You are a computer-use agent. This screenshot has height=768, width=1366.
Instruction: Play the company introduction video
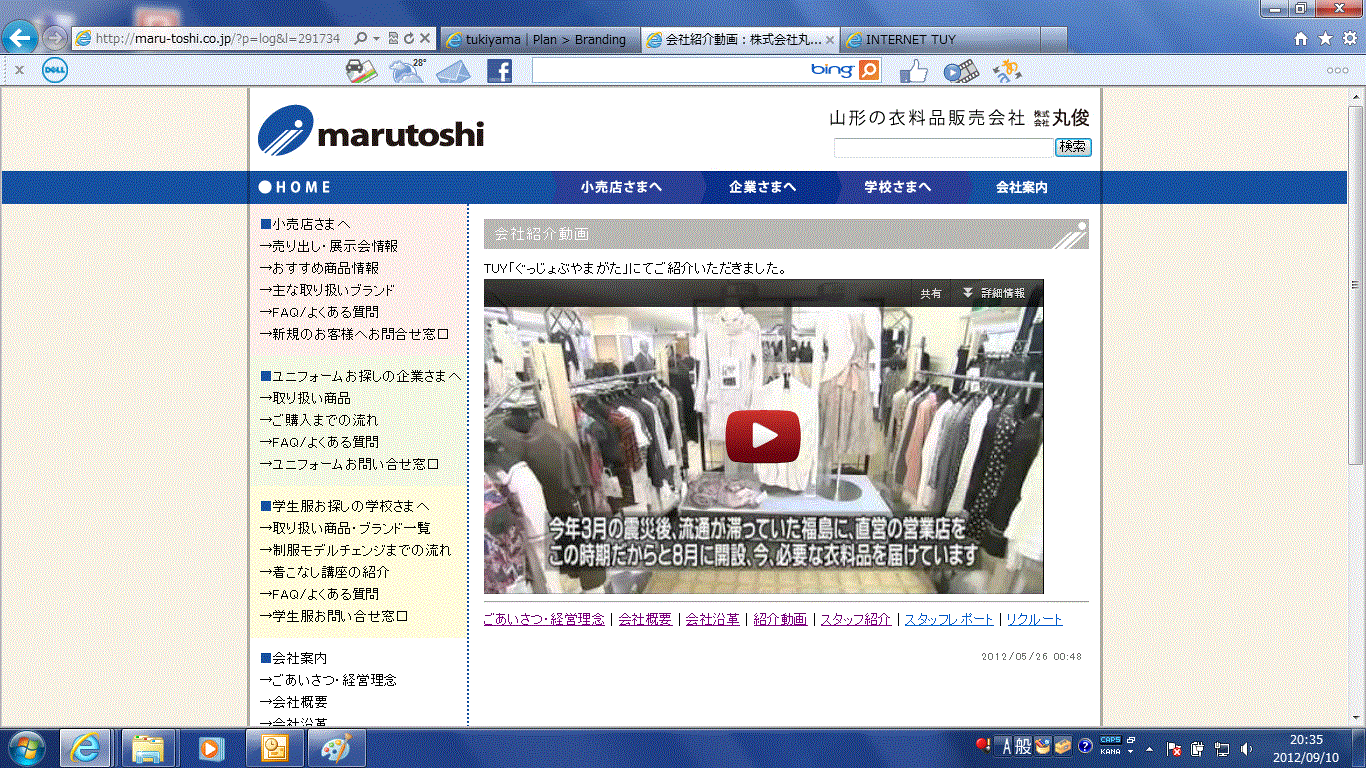(763, 436)
